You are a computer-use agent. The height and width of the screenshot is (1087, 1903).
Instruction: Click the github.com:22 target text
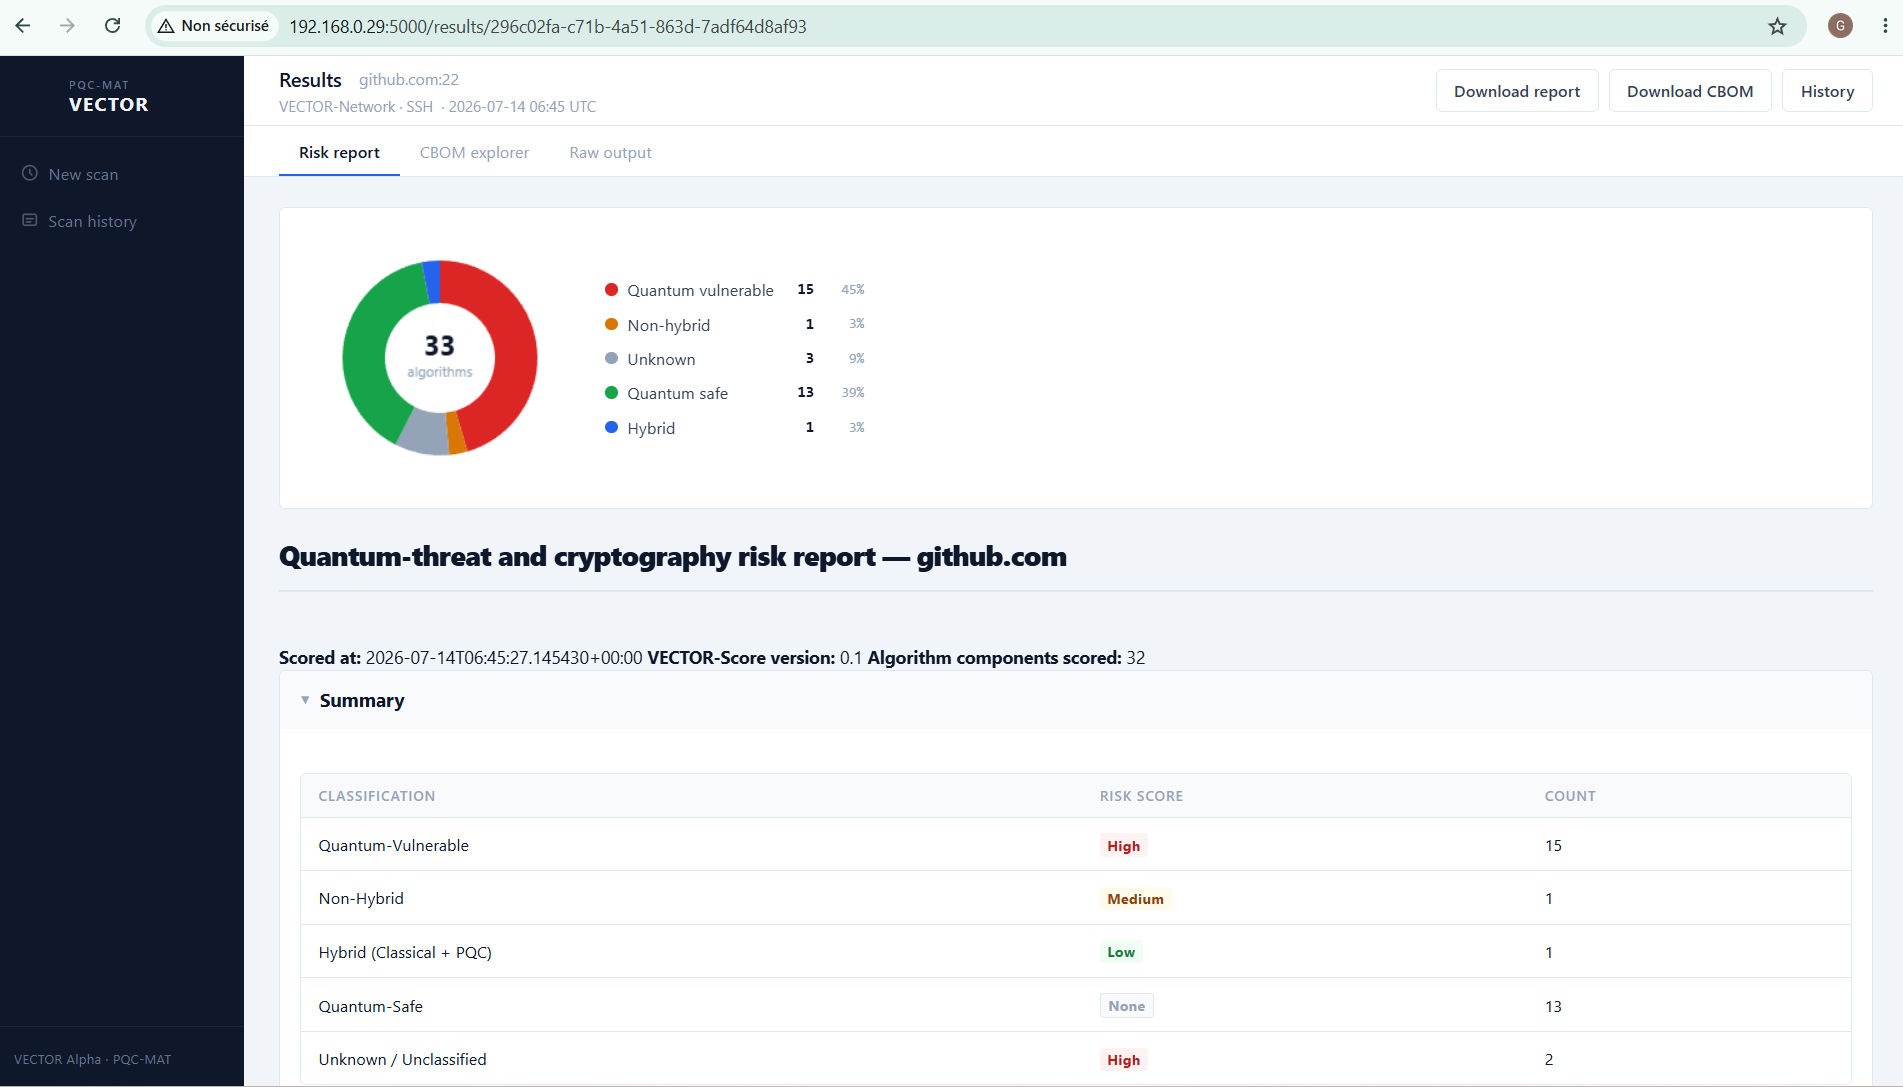pos(408,80)
